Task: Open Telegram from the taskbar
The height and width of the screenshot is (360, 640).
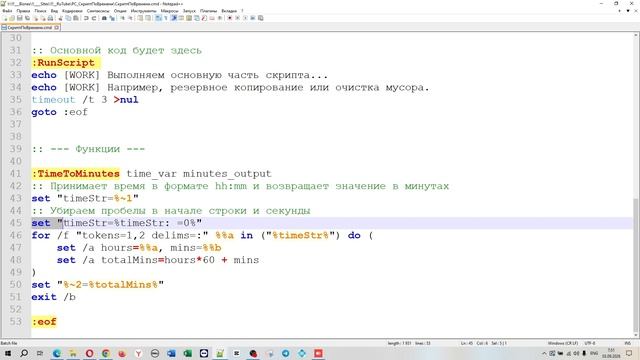Action: pos(286,353)
